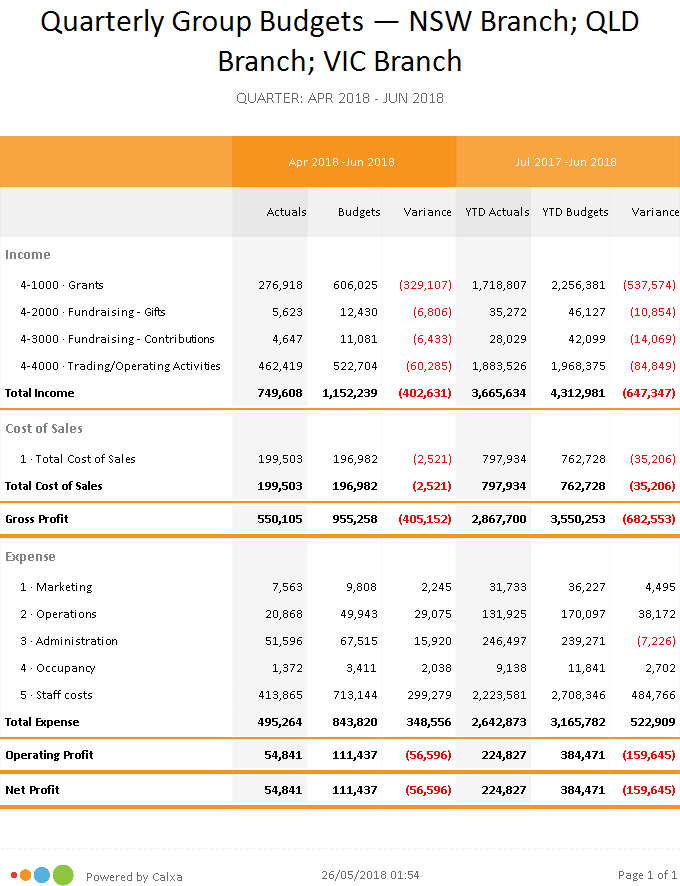
Task: Click the green circle in Calxa logo
Action: coord(63,875)
